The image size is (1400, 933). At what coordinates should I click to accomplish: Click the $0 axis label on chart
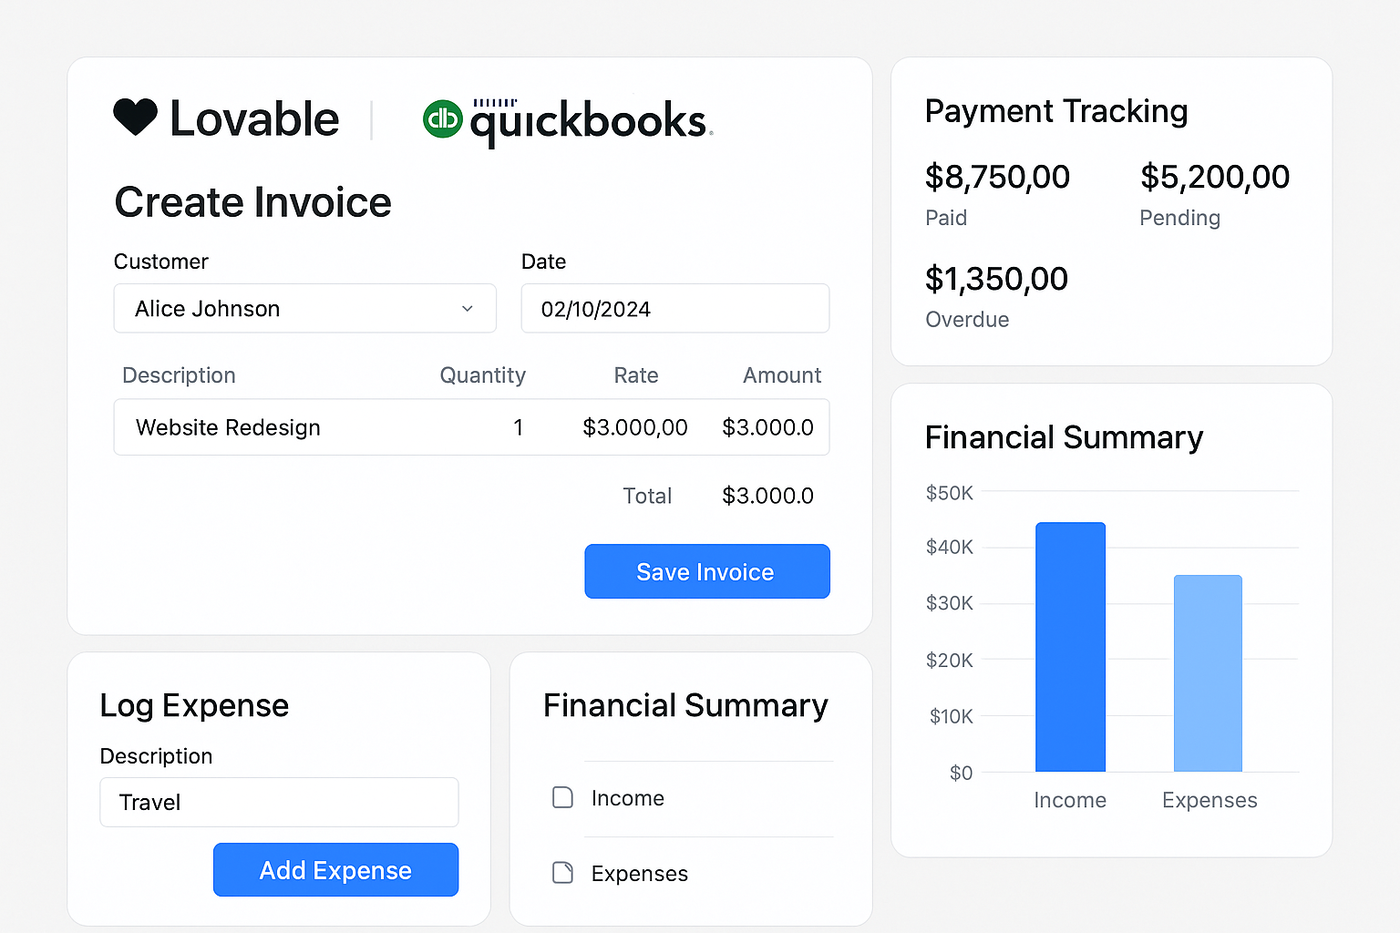961,773
